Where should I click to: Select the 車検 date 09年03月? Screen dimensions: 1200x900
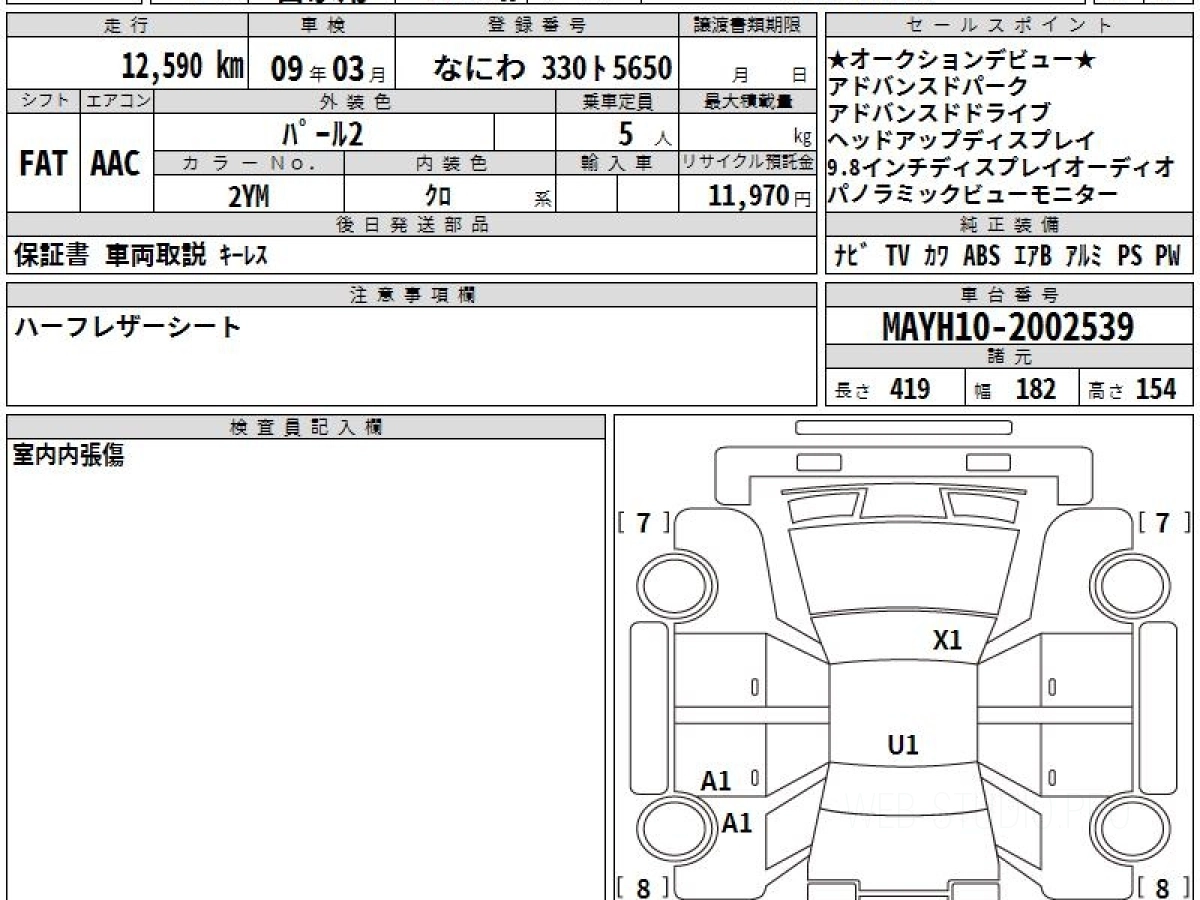328,69
